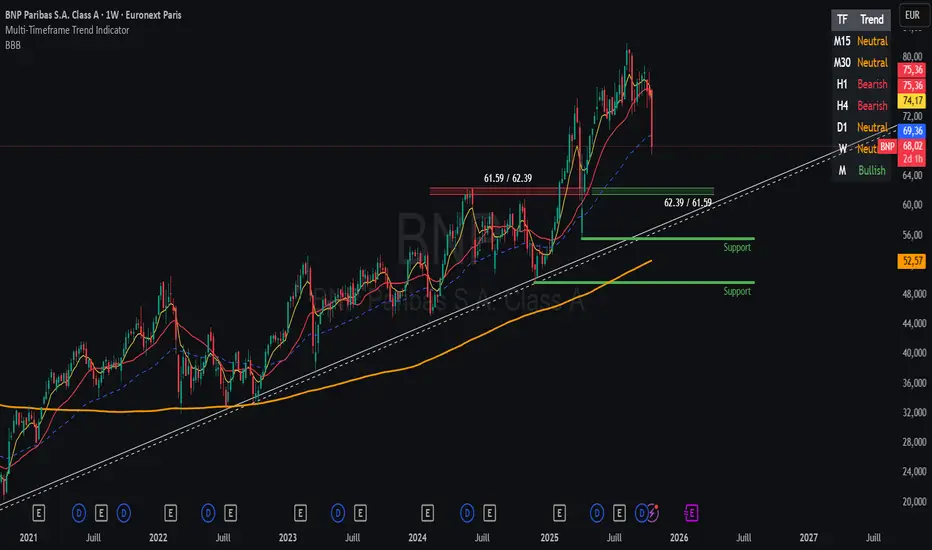Click the H4 Bearish row in trend table
The height and width of the screenshot is (550, 932).
pos(861,105)
